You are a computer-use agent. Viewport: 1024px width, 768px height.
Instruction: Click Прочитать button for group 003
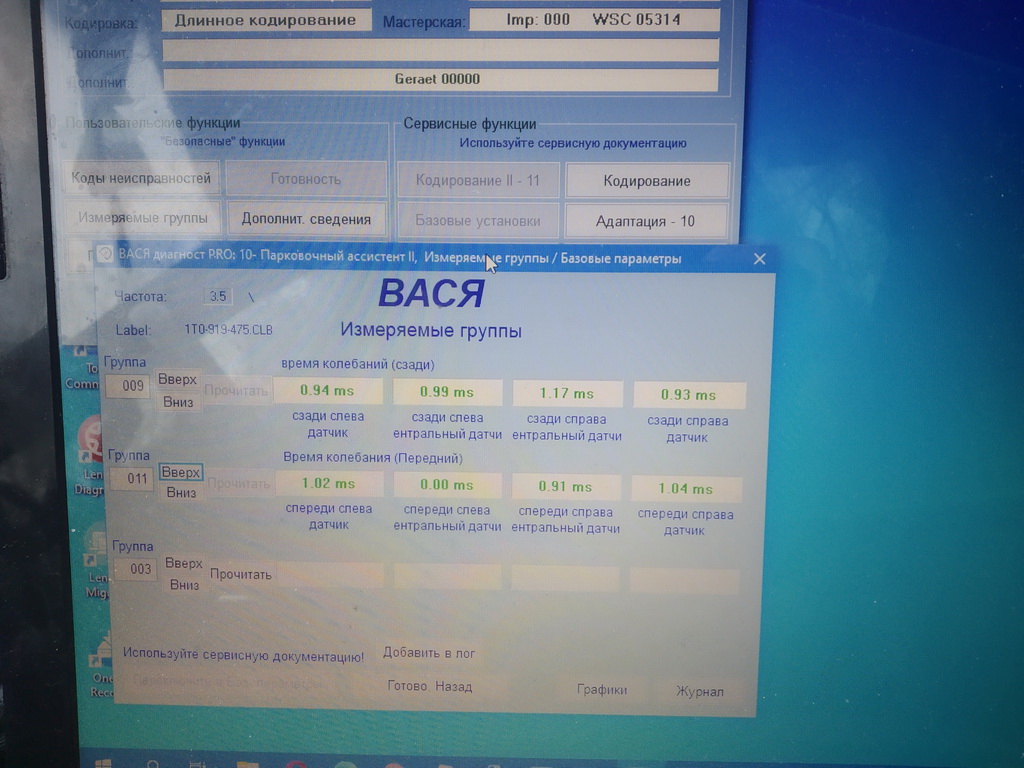240,574
